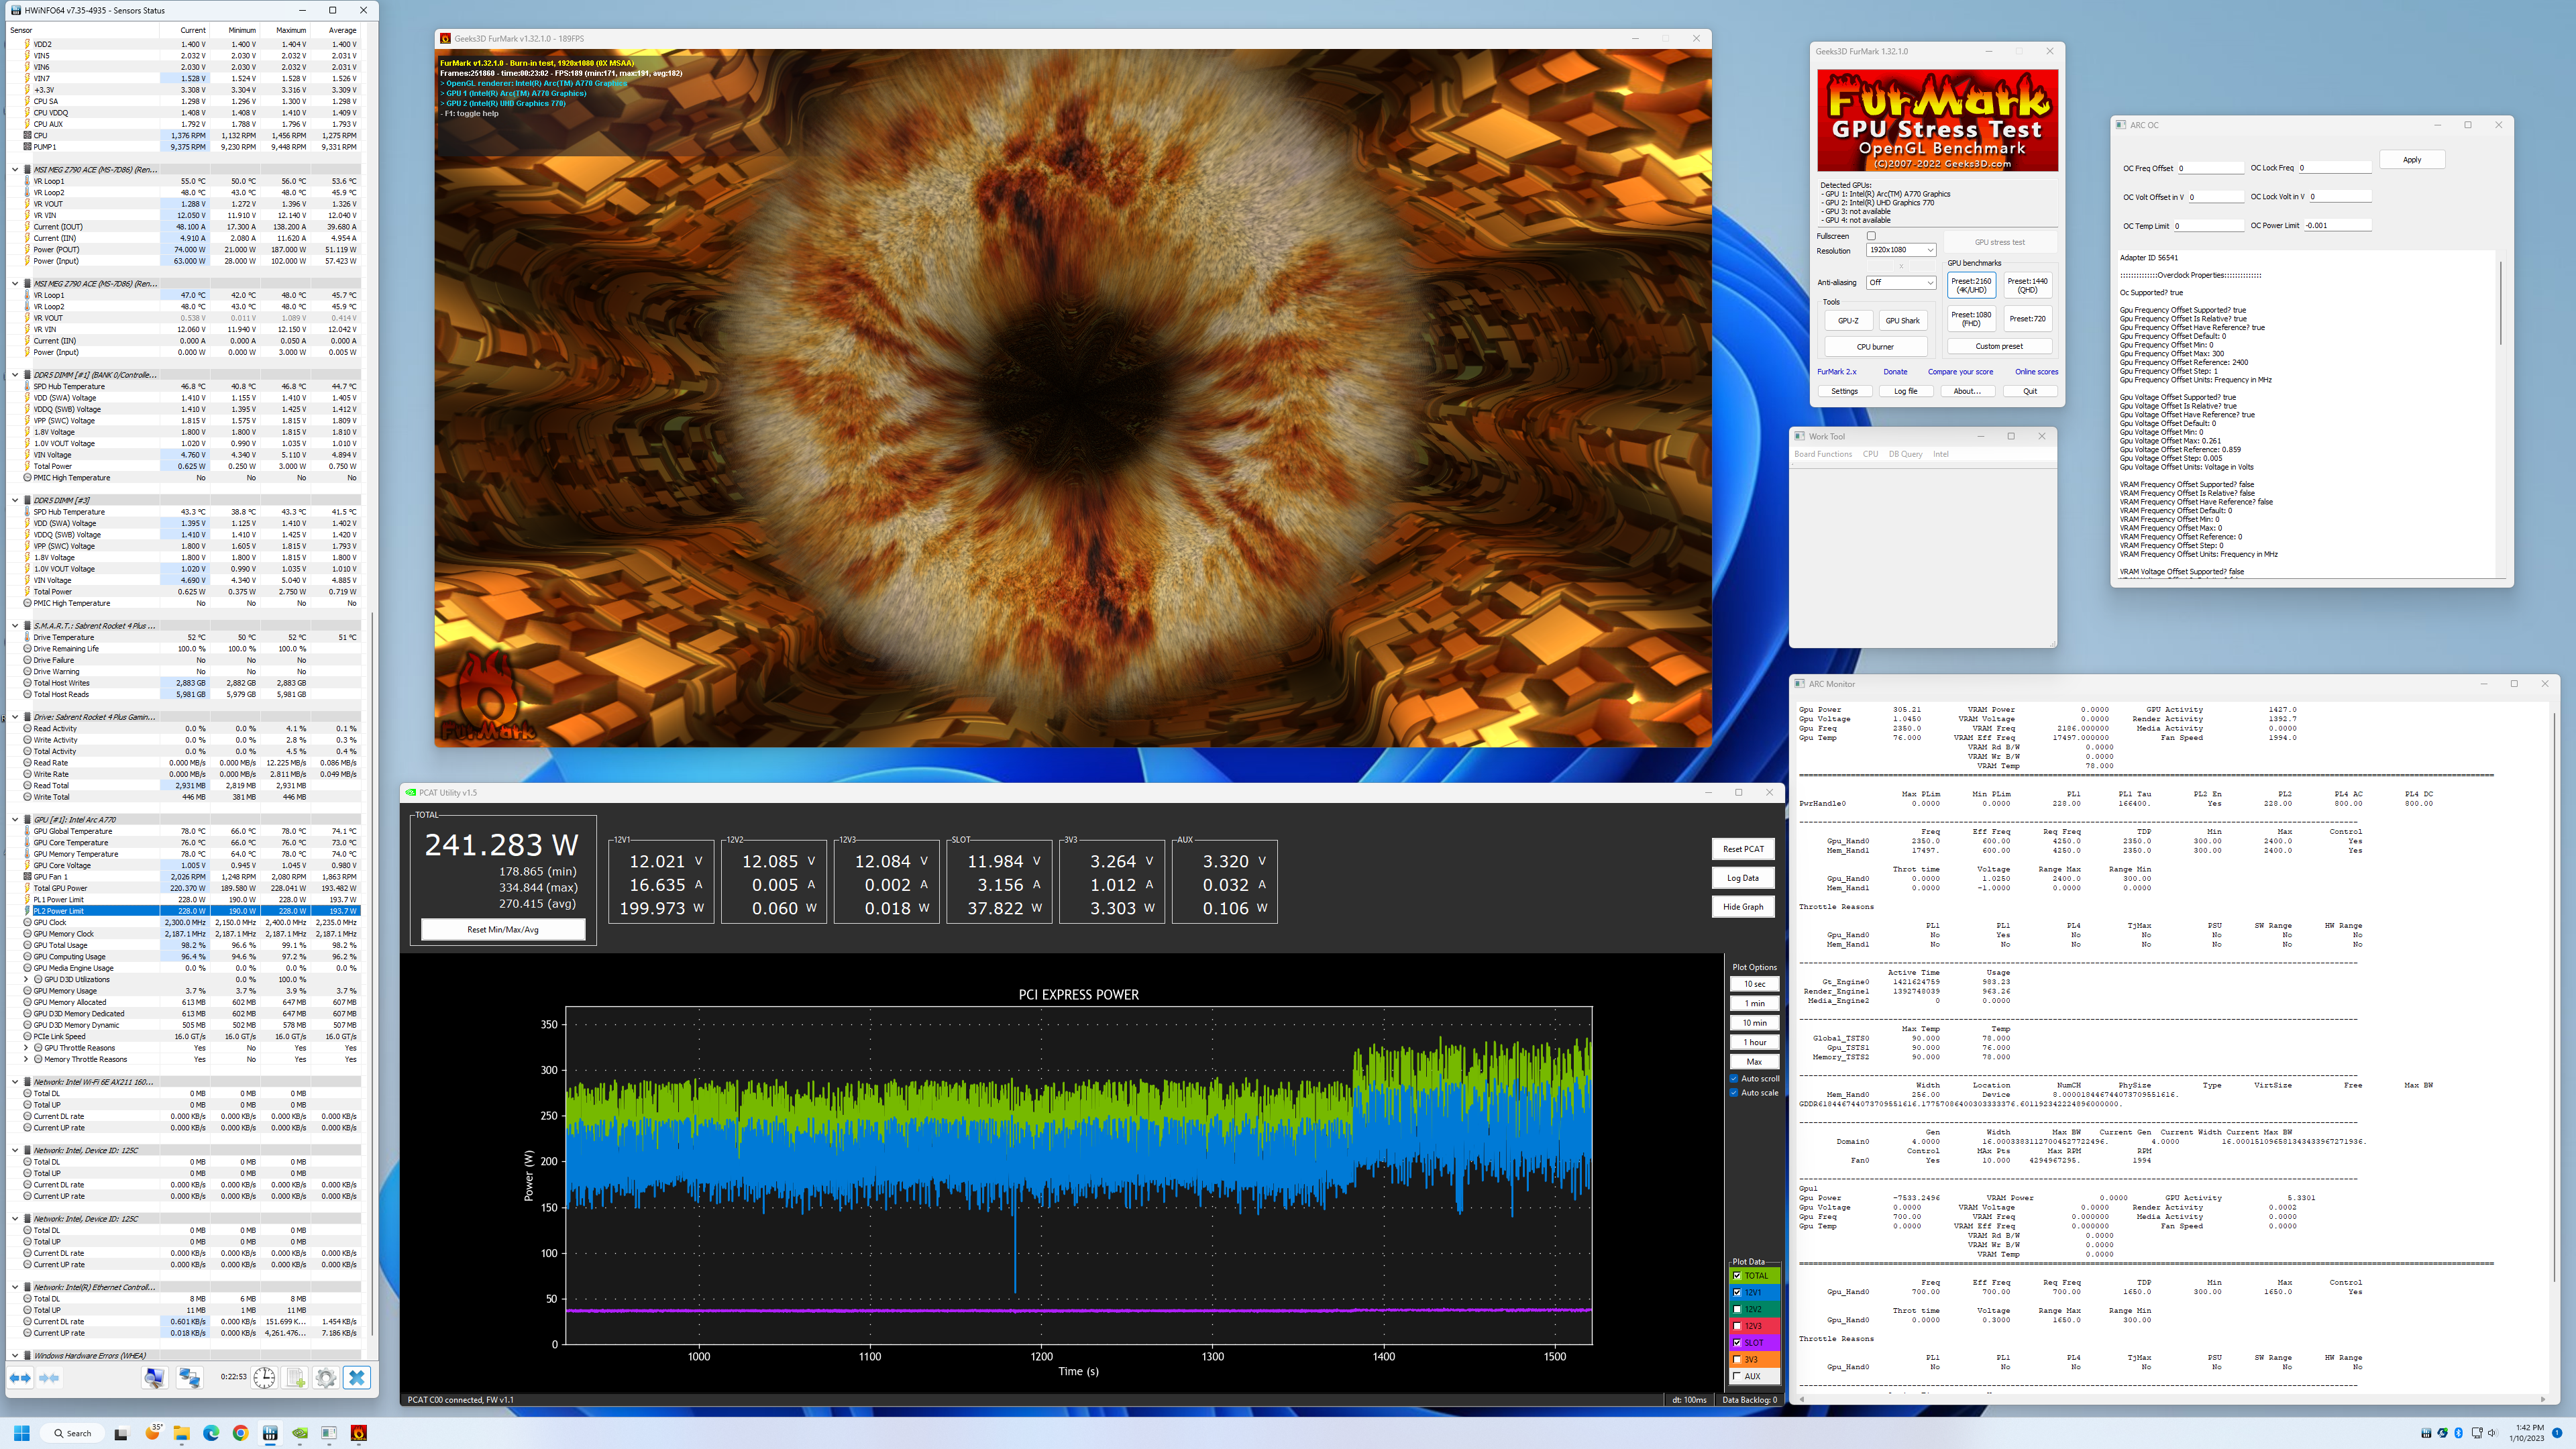Click the OC Power Limit input field
The width and height of the screenshot is (2576, 1449).
coord(2337,225)
